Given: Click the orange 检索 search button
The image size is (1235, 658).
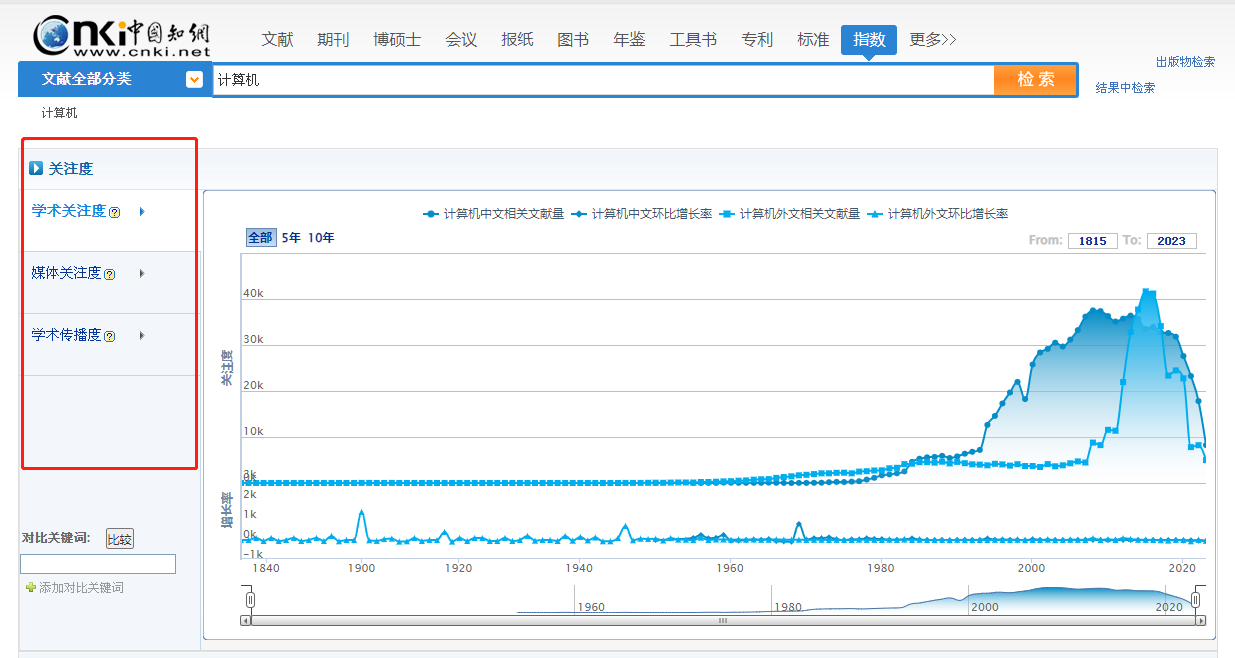Looking at the screenshot, I should click(1036, 80).
